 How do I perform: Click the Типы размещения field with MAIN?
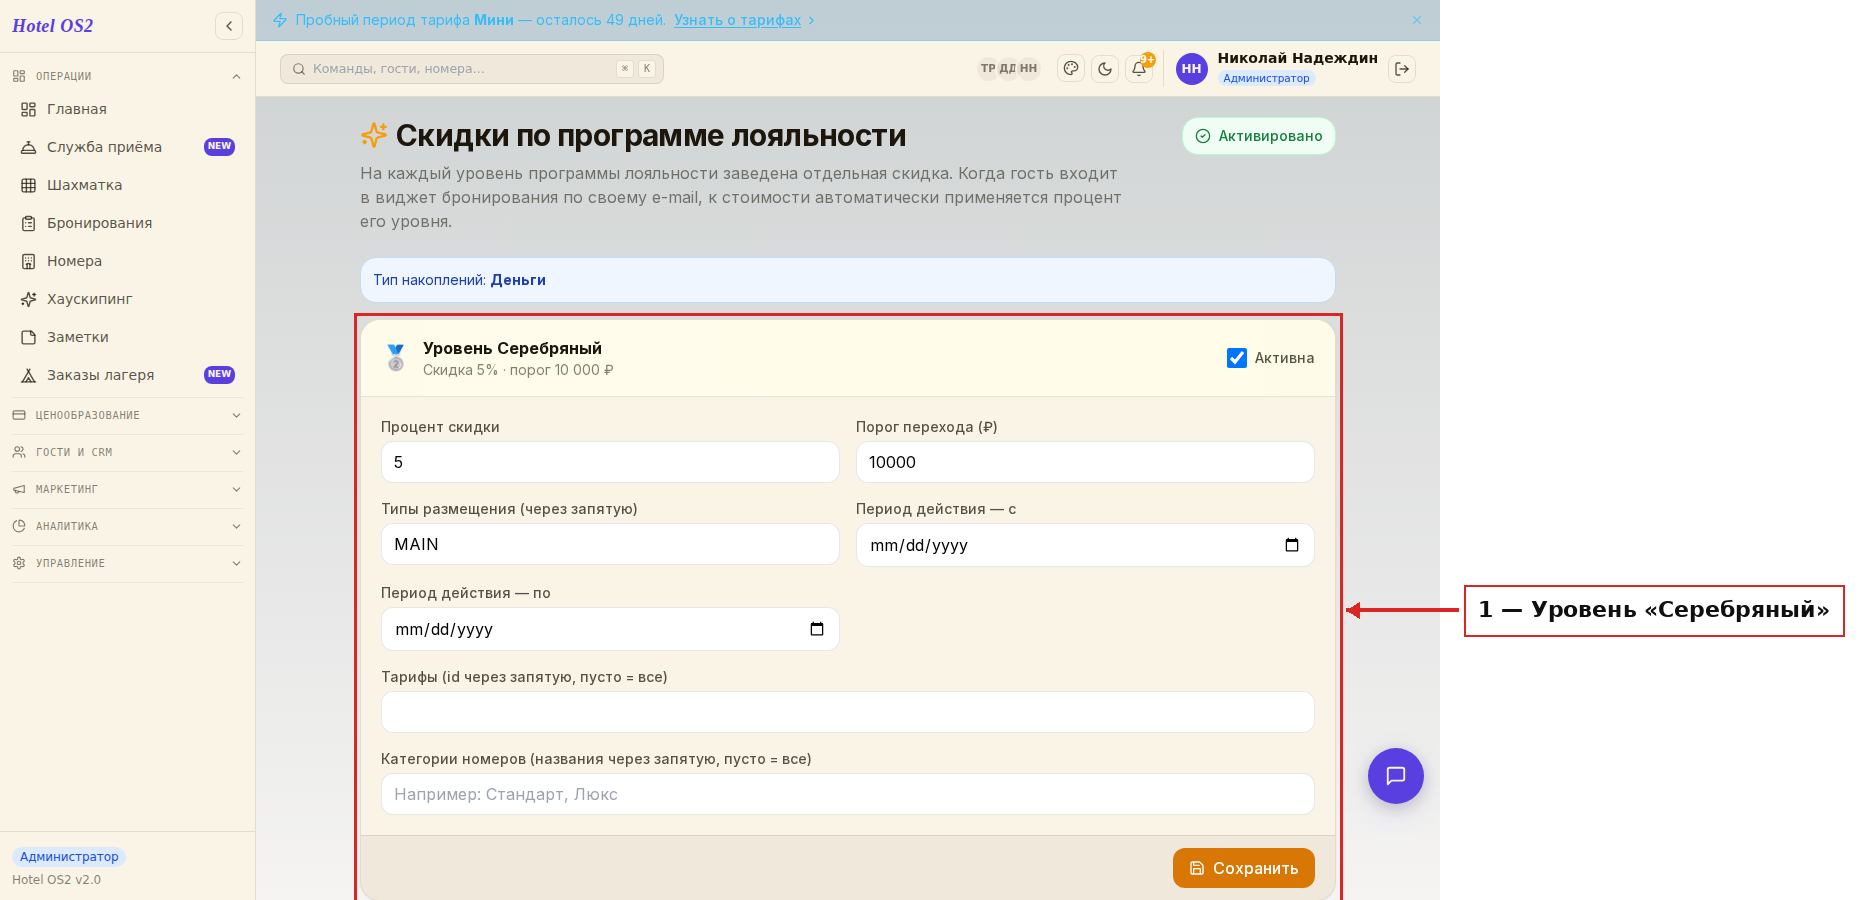tap(610, 544)
